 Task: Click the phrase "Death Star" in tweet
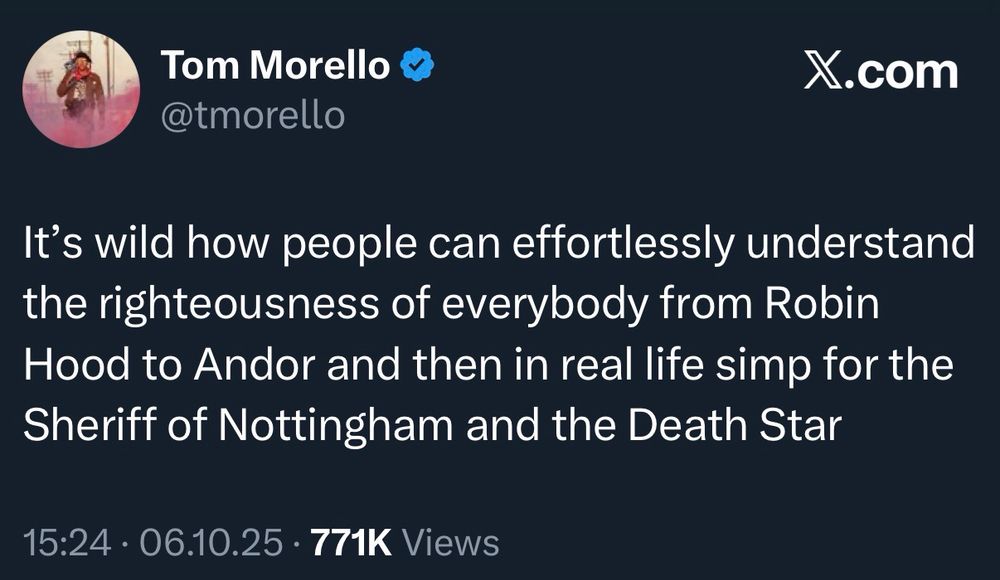tap(735, 426)
